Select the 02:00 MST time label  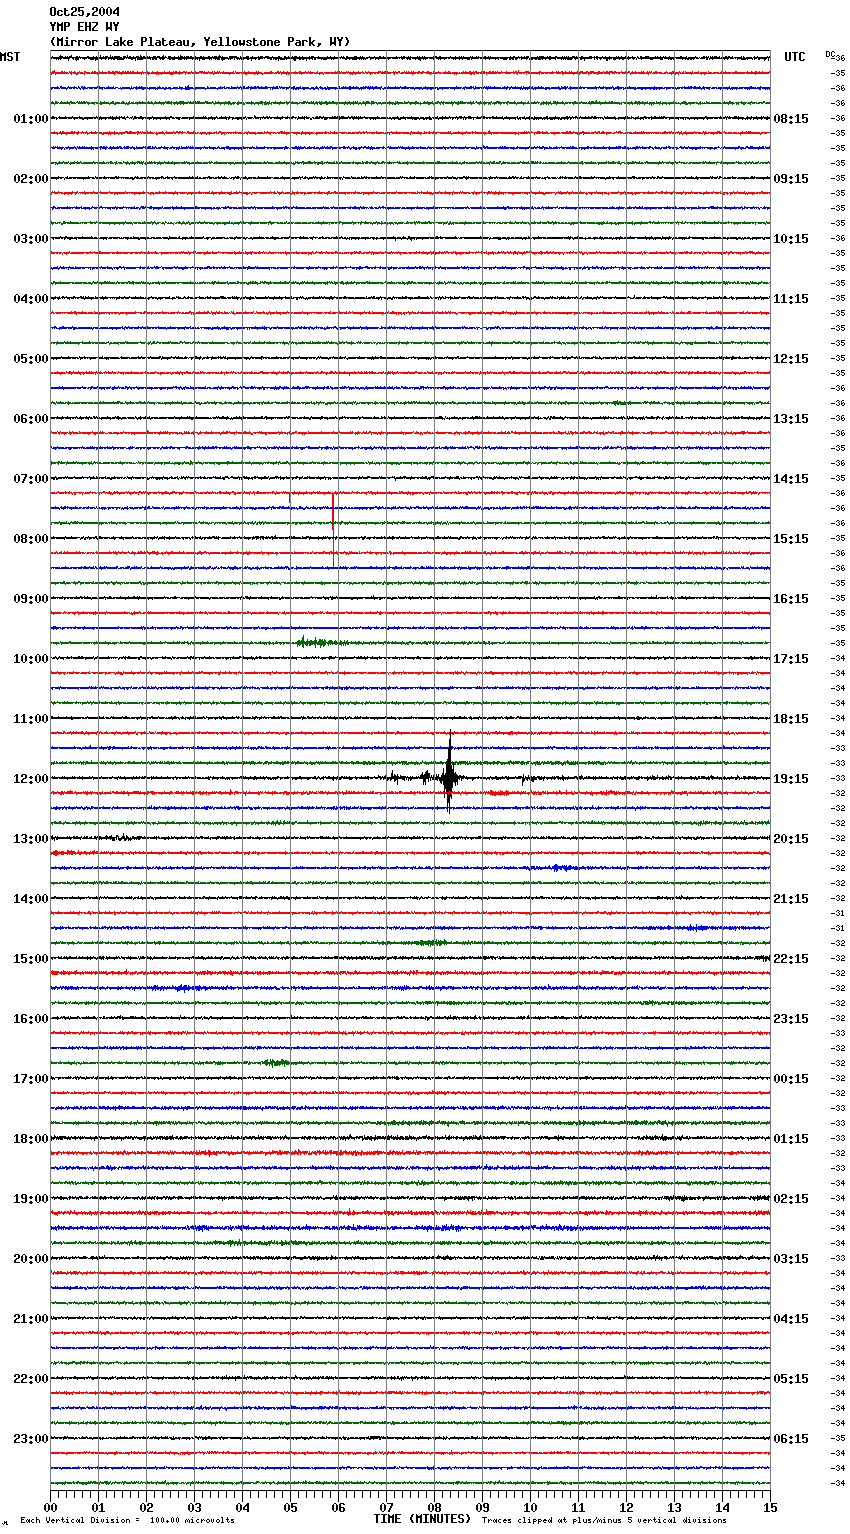click(x=30, y=179)
